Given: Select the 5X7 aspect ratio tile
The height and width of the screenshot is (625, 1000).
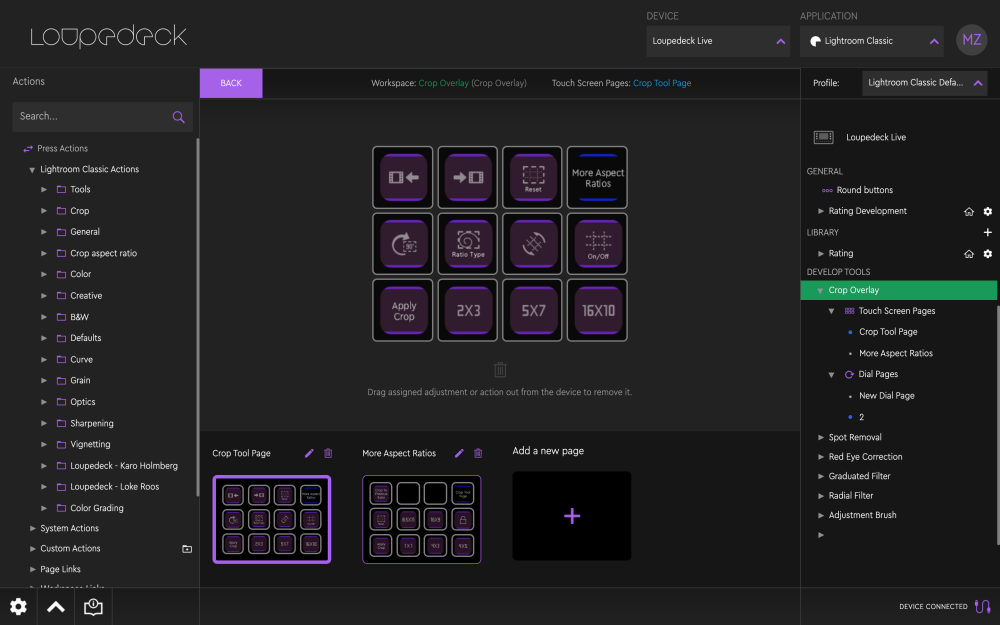Looking at the screenshot, I should tap(533, 310).
